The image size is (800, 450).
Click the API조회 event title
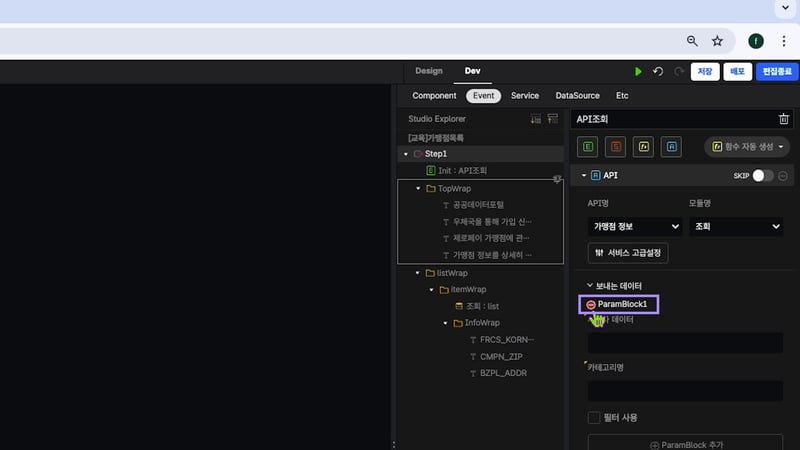click(592, 119)
